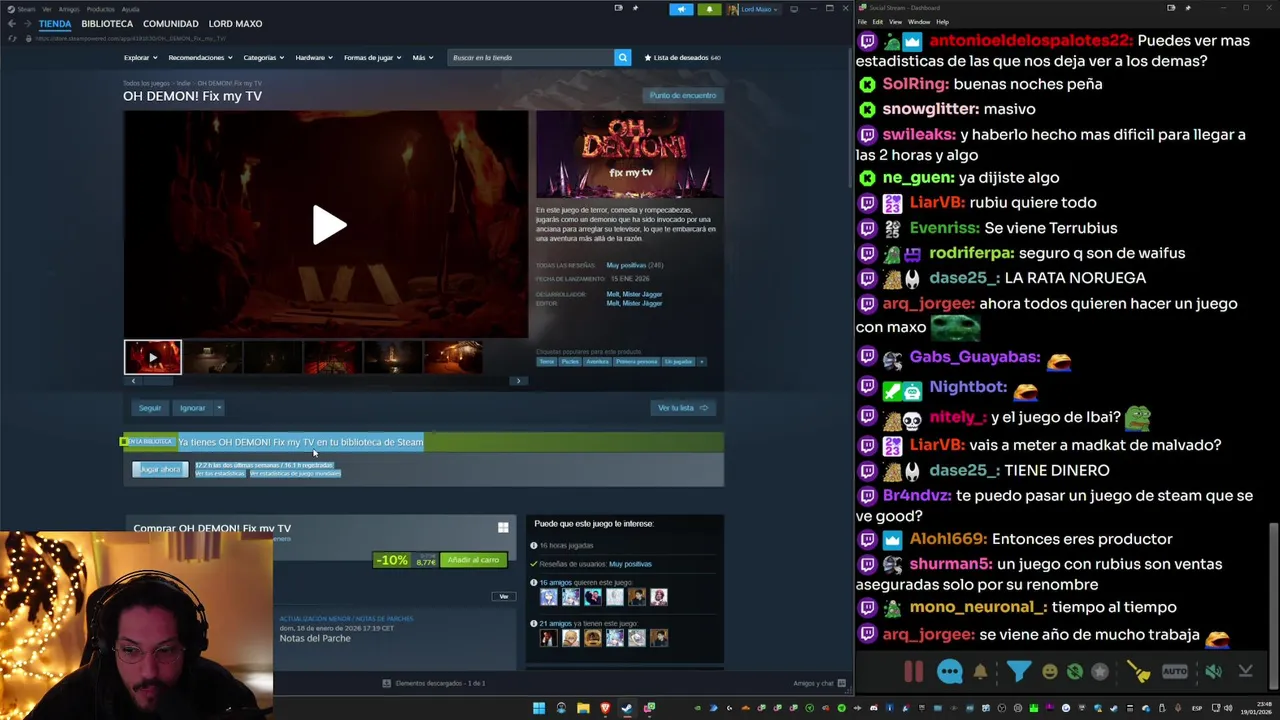1280x720 pixels.
Task: Switch to the COMUNIDAD tab
Action: pos(171,24)
